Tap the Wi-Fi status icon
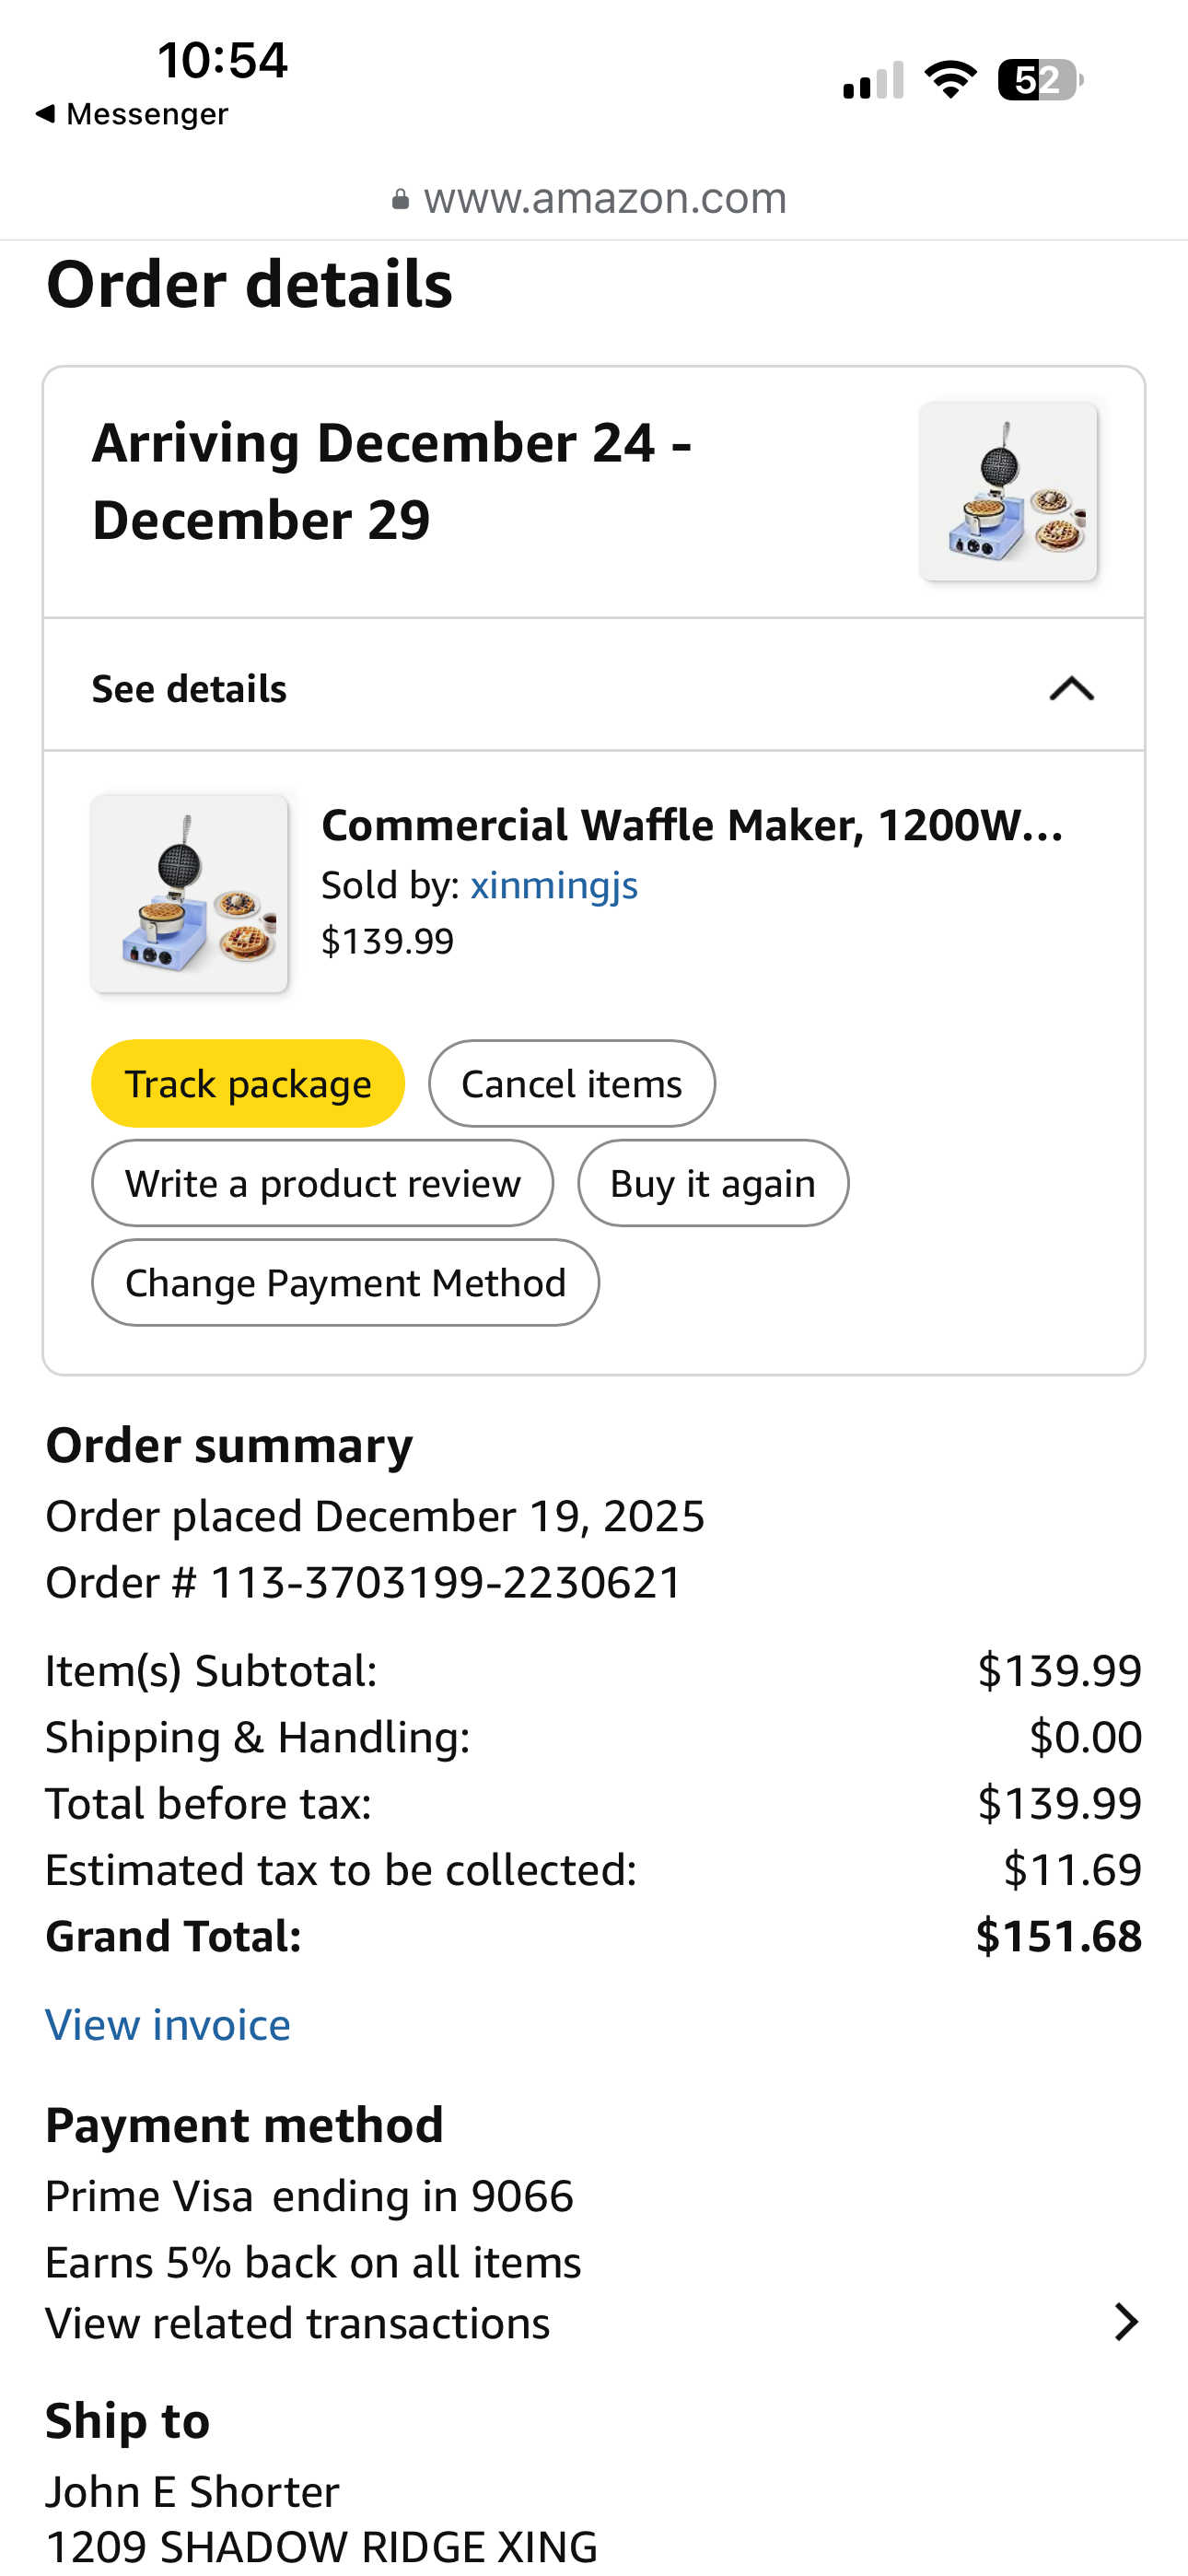The width and height of the screenshot is (1188, 2576). pyautogui.click(x=950, y=80)
